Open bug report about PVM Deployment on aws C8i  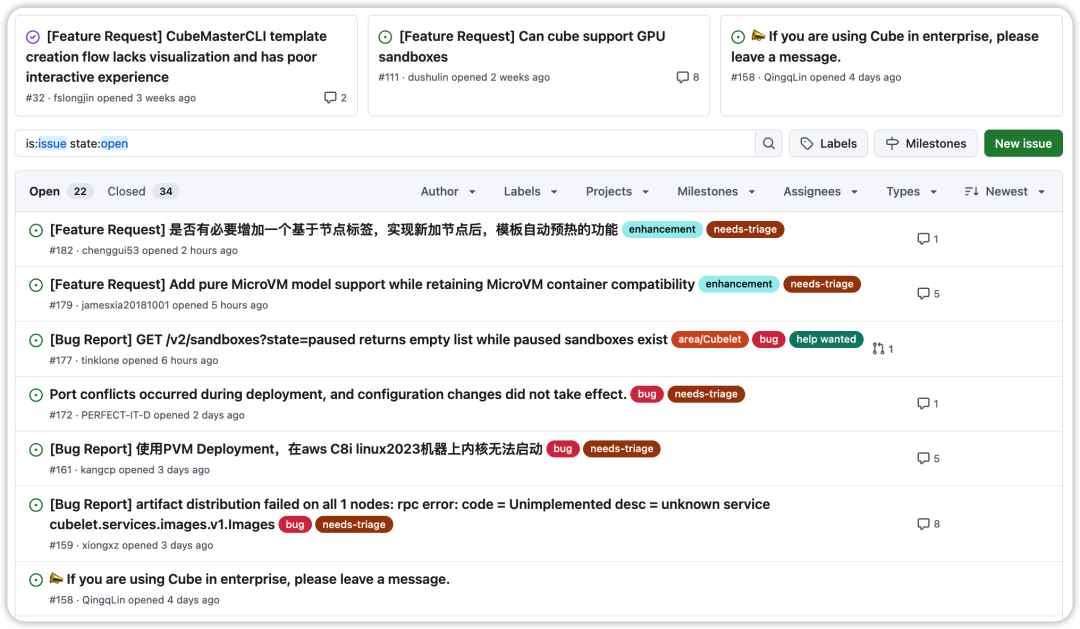(x=296, y=449)
